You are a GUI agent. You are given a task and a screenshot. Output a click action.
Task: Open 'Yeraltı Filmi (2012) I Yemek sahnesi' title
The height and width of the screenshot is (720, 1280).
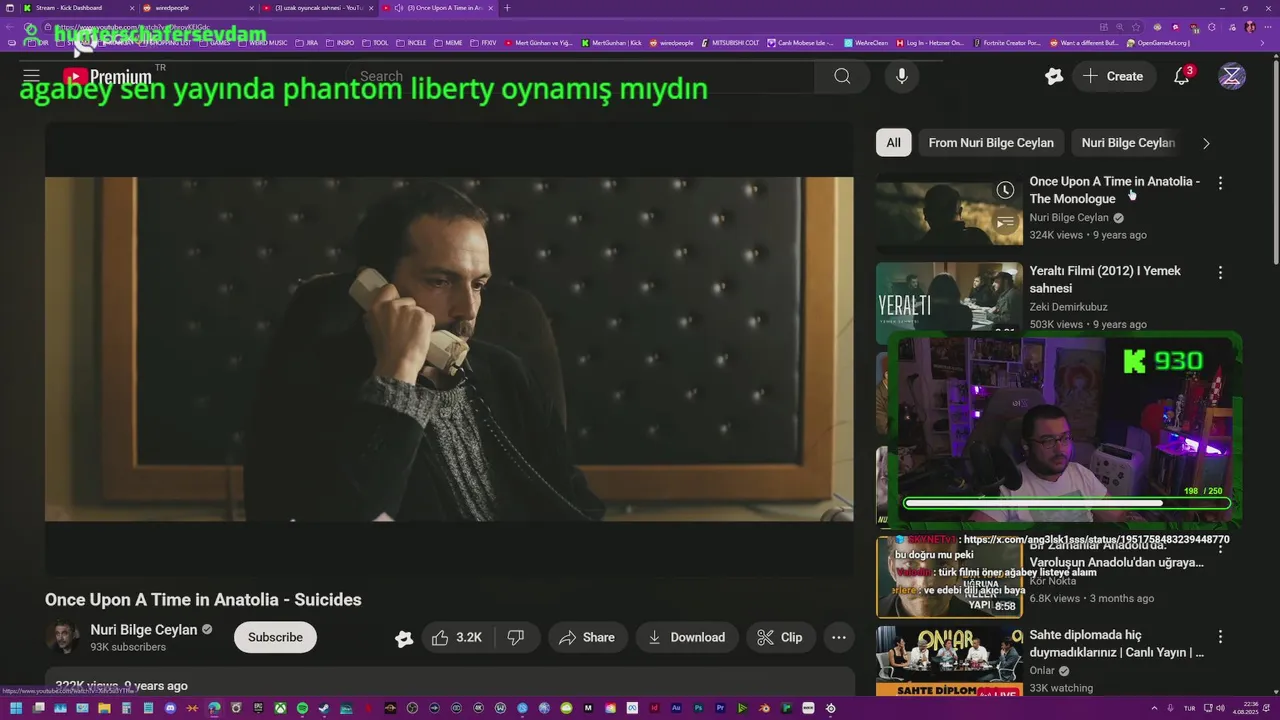1105,279
